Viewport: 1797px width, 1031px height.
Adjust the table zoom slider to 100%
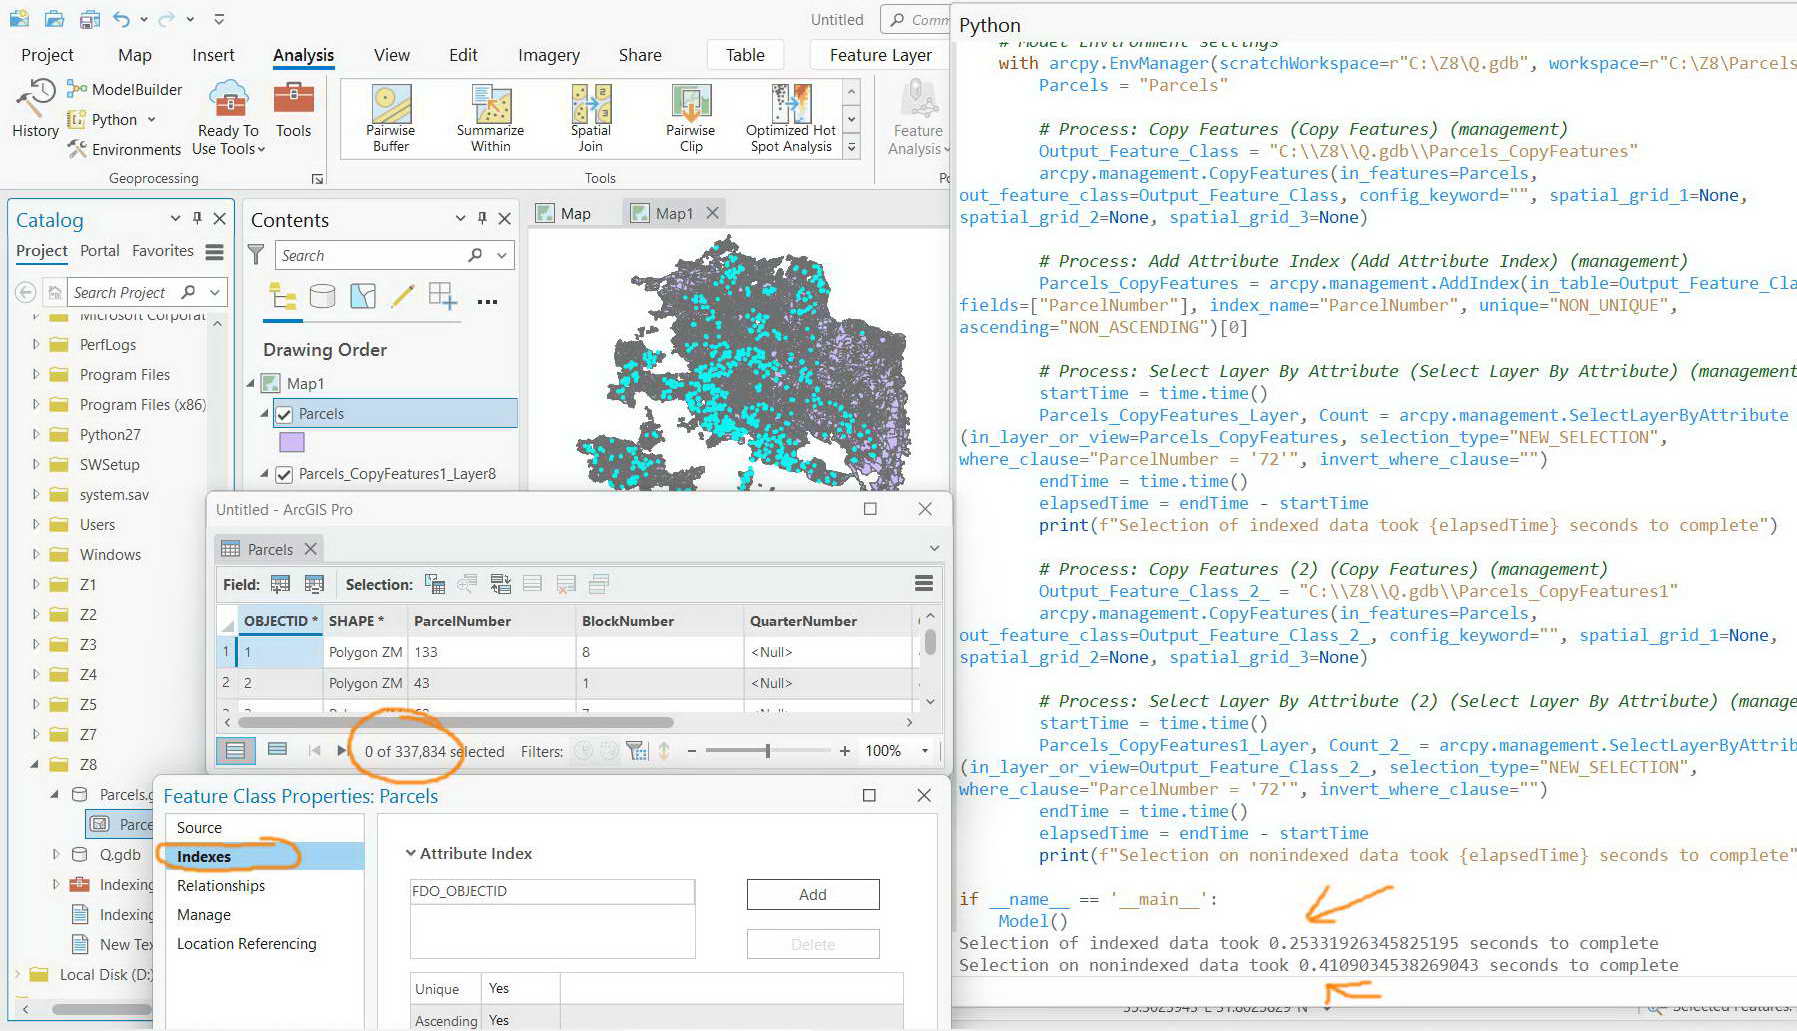pos(767,750)
